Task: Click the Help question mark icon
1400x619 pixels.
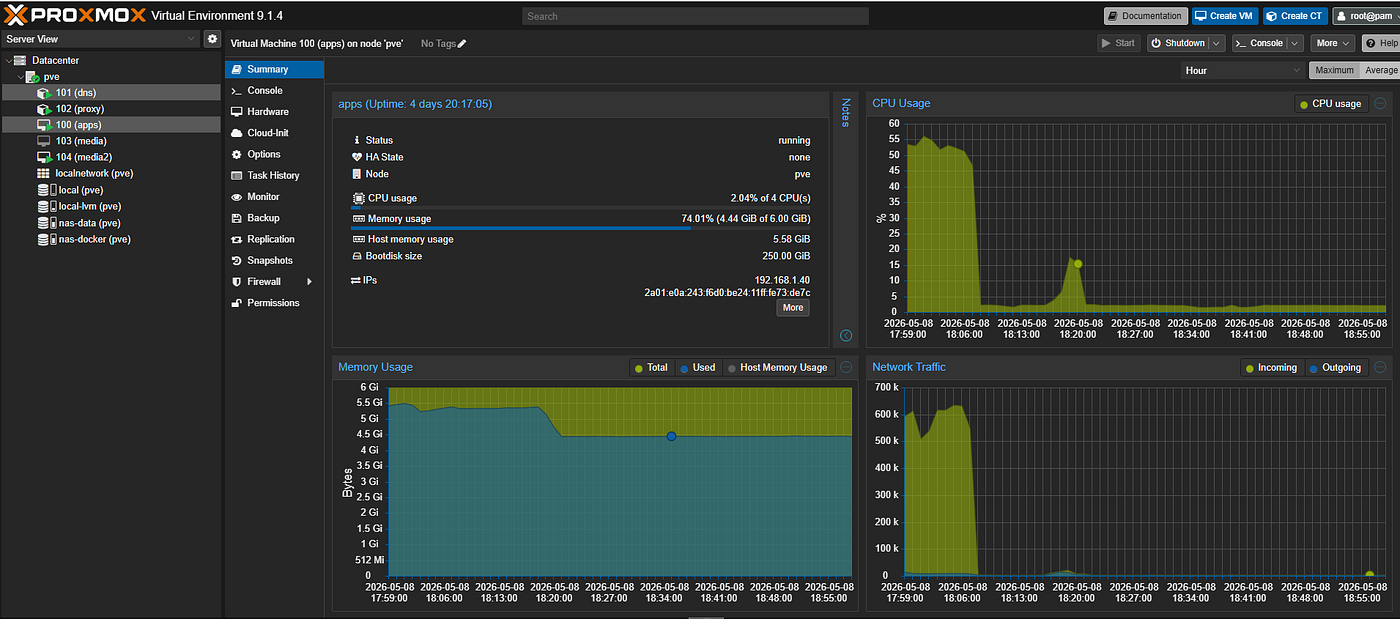Action: 1372,43
